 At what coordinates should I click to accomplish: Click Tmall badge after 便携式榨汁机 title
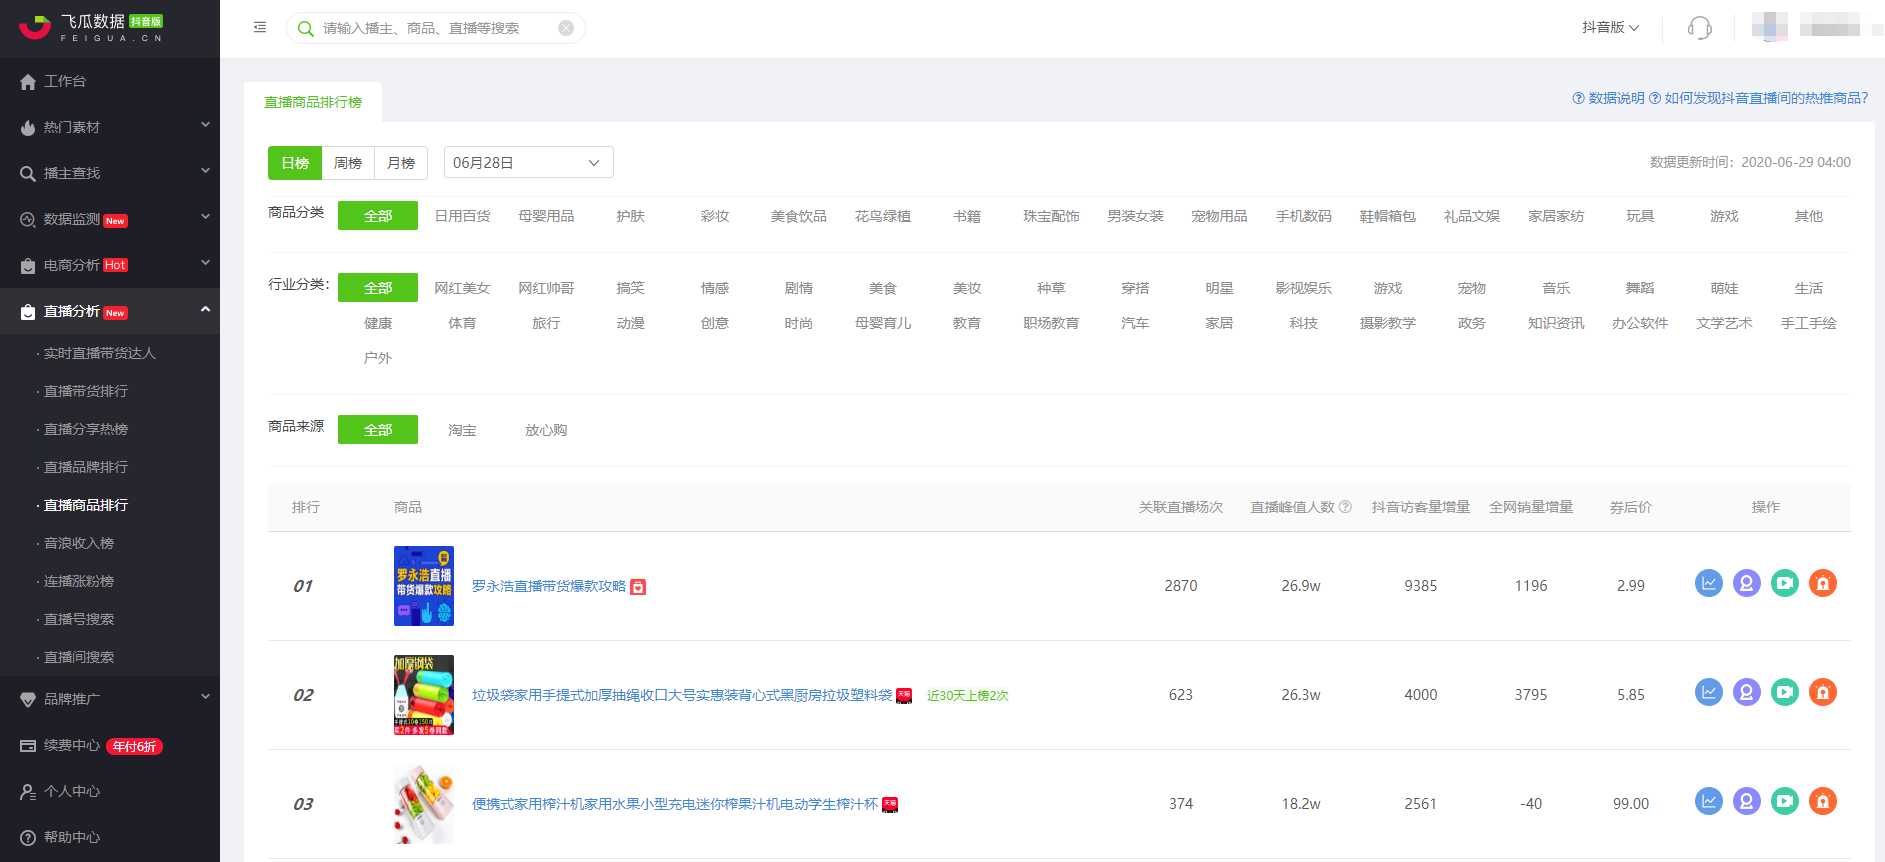(x=890, y=805)
